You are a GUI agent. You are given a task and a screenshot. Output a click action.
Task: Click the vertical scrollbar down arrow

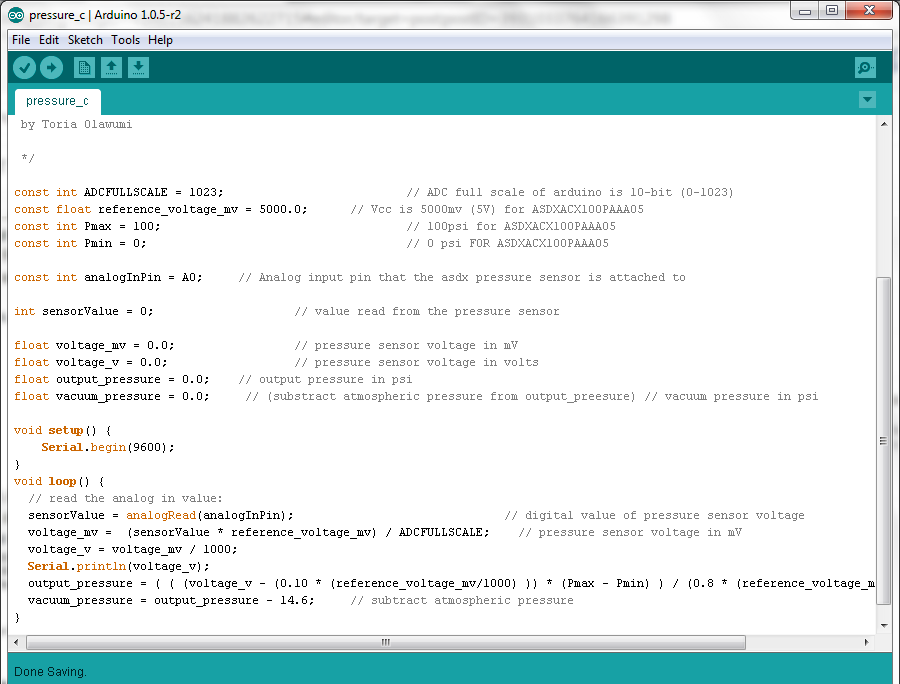coord(883,624)
